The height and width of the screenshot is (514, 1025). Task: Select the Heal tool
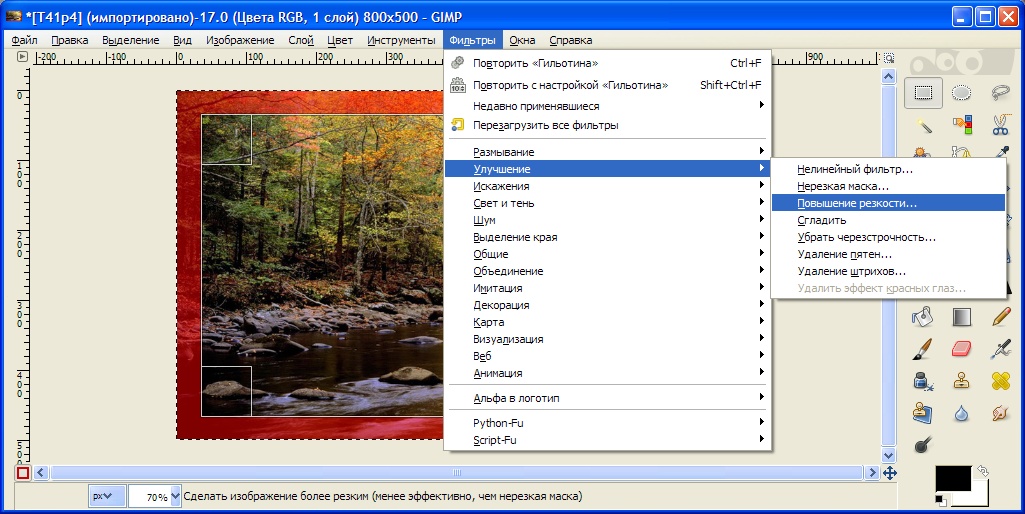[1001, 381]
